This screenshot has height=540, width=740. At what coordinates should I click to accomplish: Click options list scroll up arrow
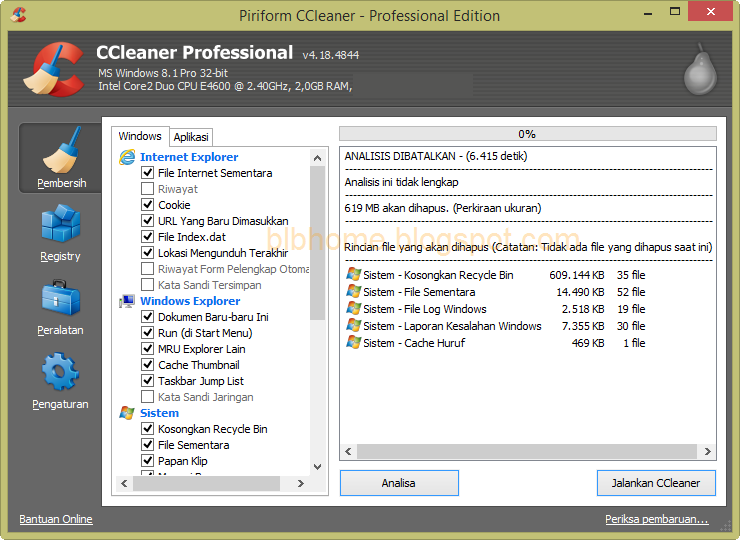tap(318, 158)
